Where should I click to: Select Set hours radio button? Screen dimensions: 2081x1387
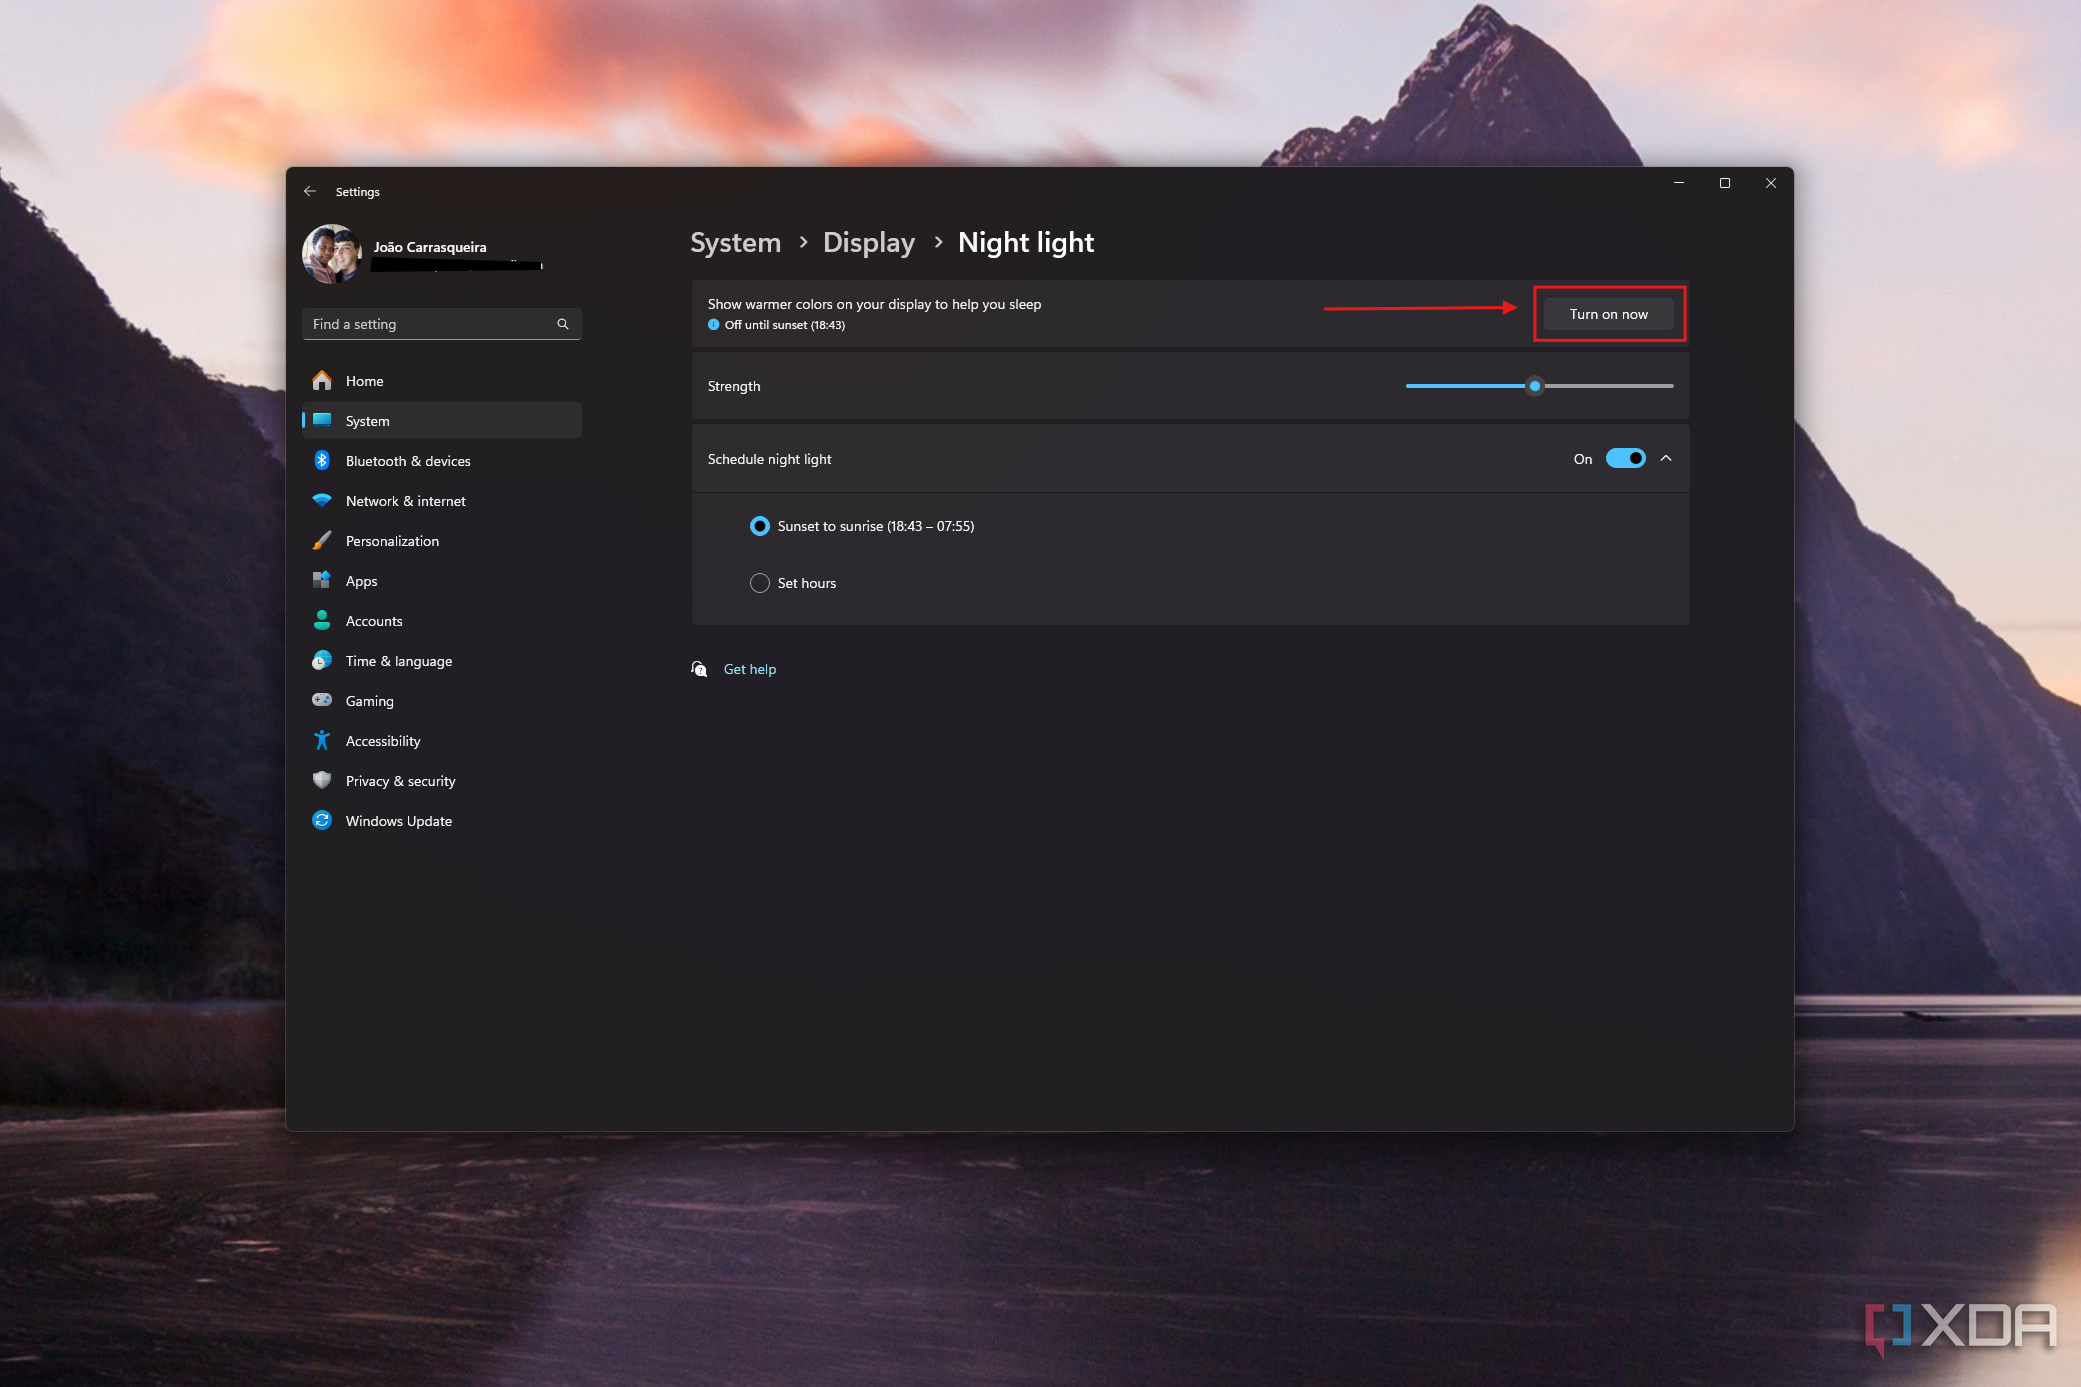[x=758, y=582]
